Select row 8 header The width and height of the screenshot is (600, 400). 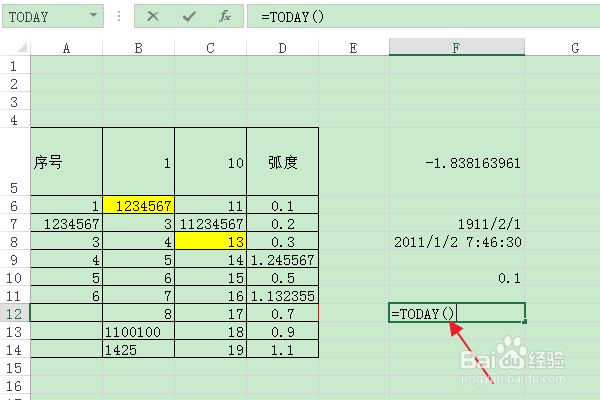pos(15,241)
